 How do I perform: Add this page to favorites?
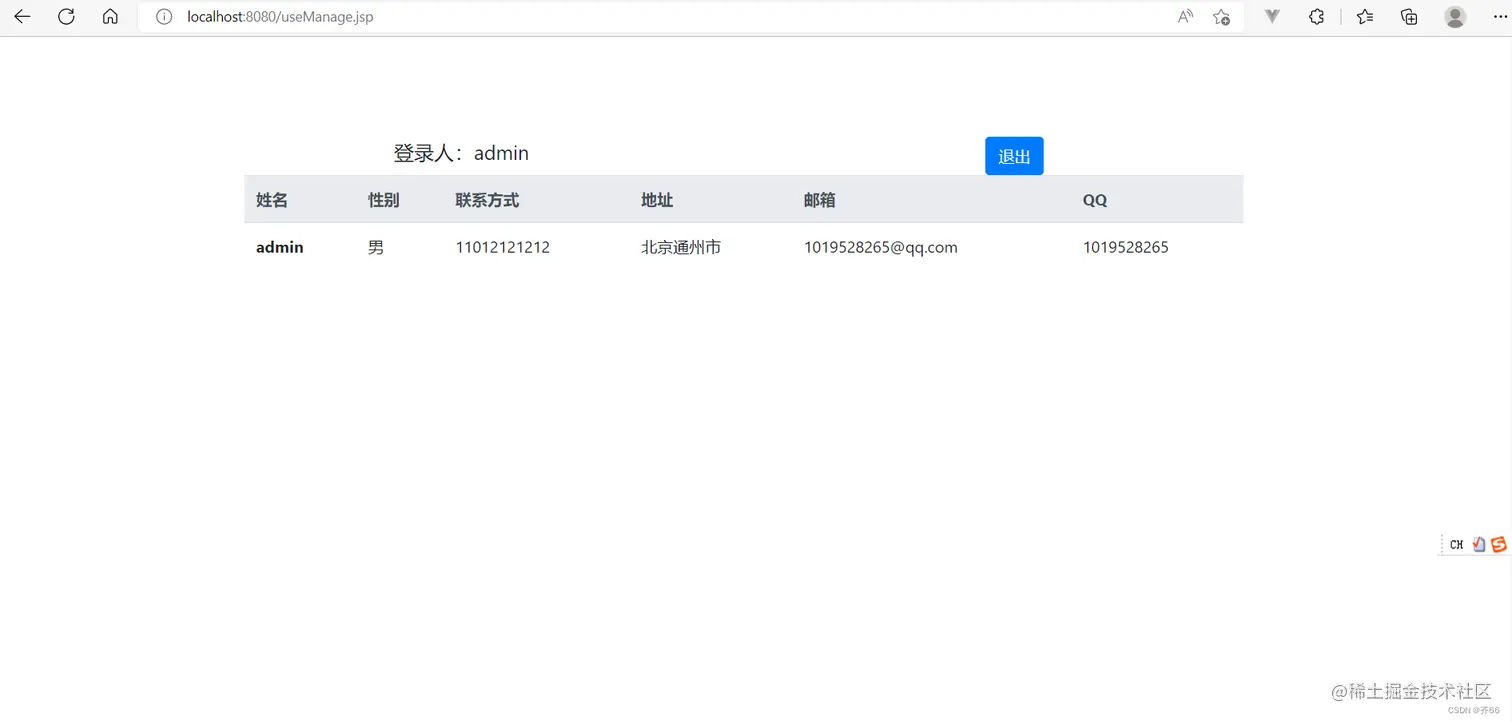point(1221,17)
